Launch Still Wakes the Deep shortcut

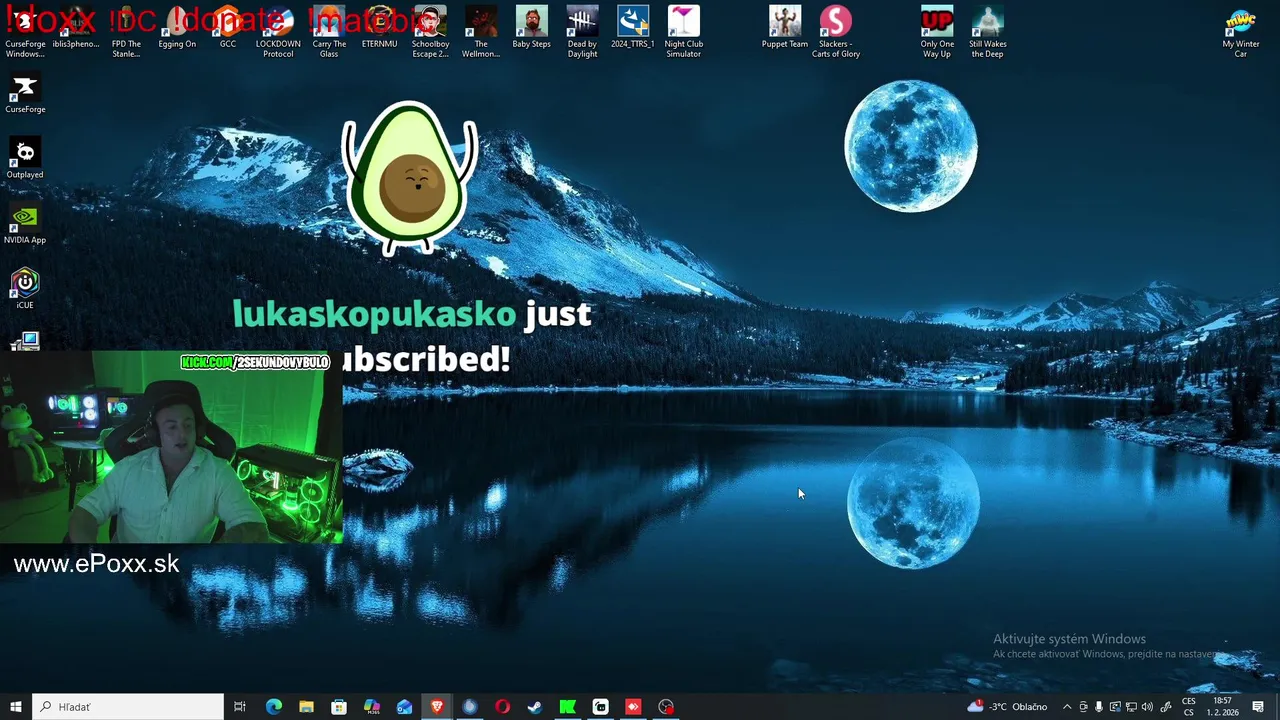pyautogui.click(x=988, y=32)
